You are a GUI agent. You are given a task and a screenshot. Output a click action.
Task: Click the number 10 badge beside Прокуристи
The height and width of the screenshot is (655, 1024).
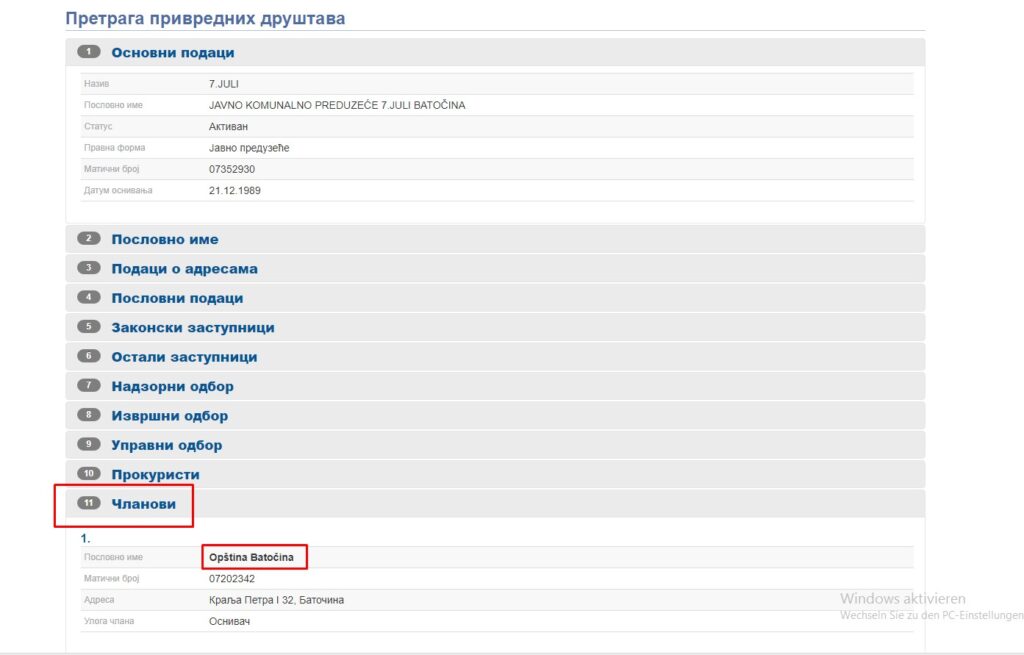(89, 474)
